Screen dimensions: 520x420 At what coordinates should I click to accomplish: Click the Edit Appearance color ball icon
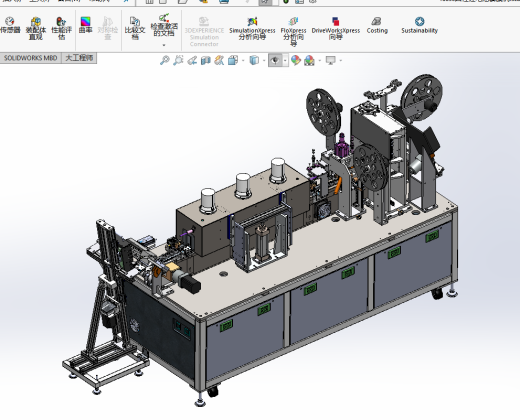tap(295, 60)
